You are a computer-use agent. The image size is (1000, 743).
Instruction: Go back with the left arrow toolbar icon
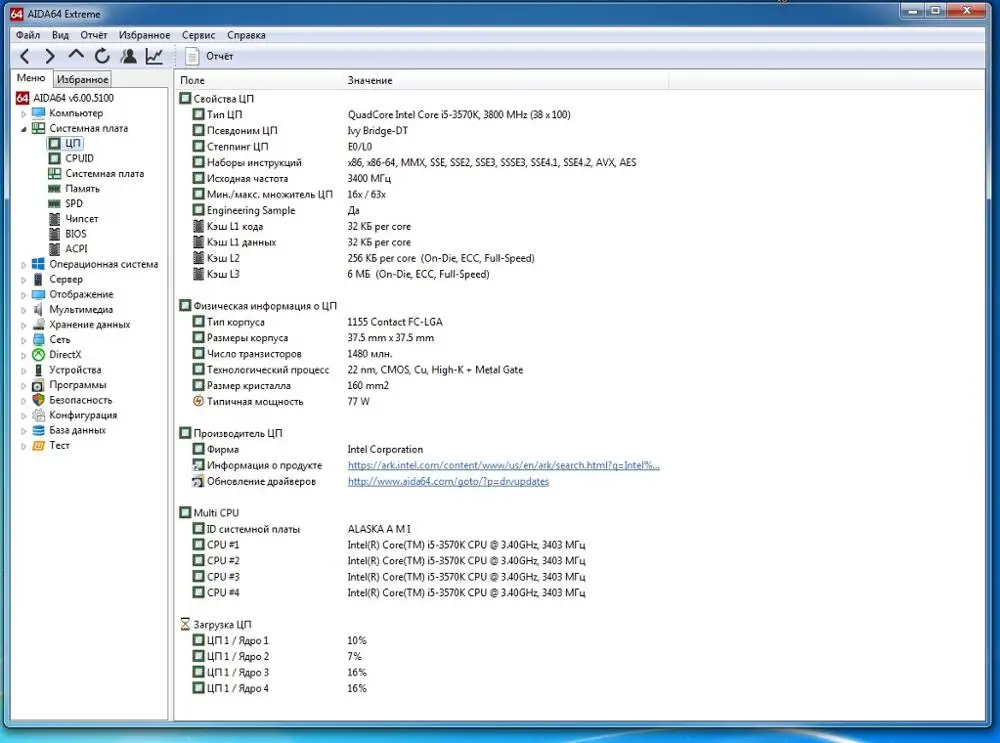pos(24,56)
